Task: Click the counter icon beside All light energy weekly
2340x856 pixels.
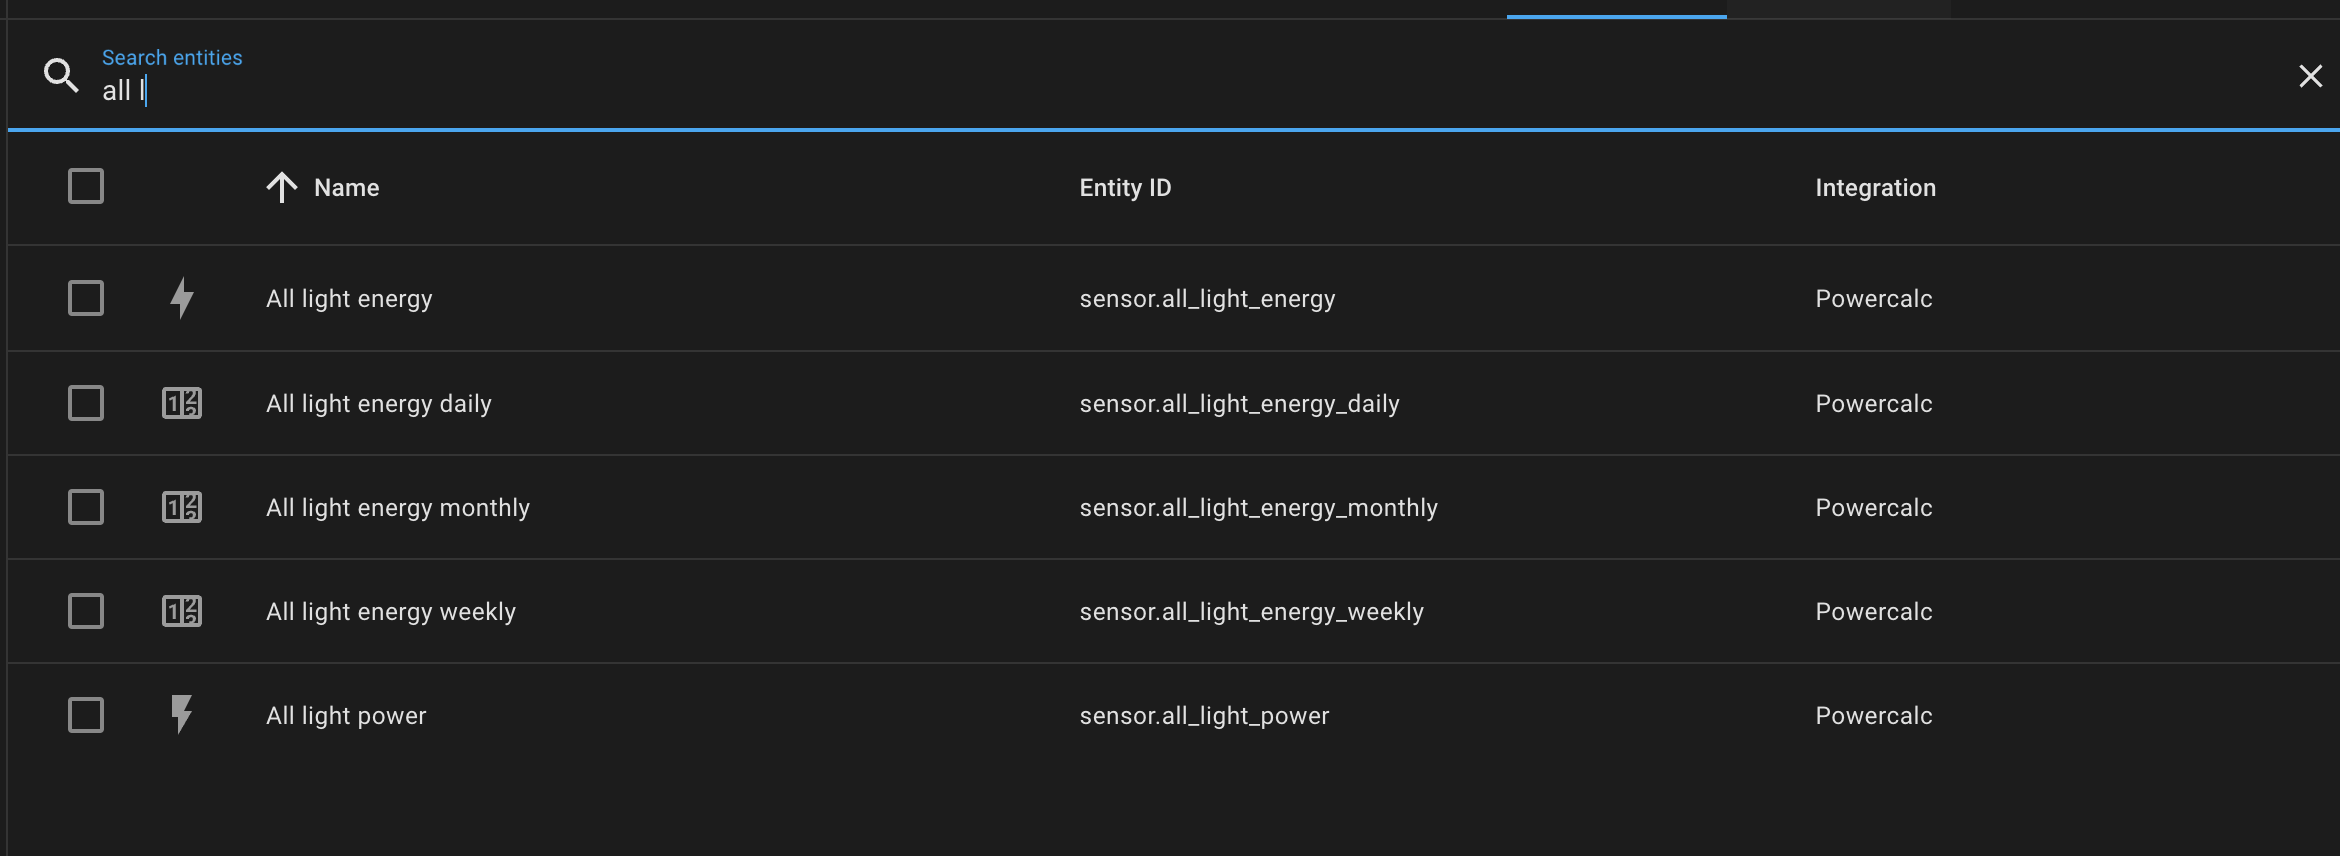Action: 182,611
